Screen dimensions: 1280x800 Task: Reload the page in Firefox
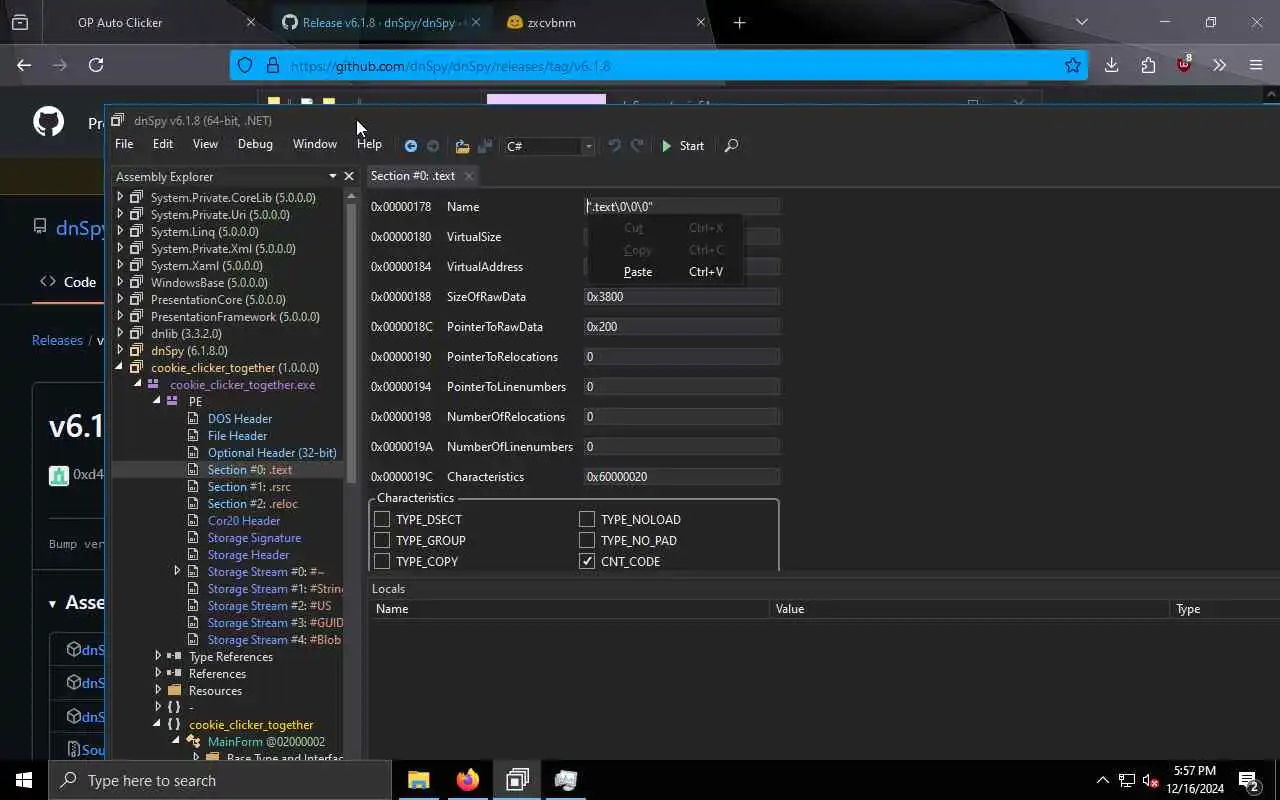tap(96, 65)
